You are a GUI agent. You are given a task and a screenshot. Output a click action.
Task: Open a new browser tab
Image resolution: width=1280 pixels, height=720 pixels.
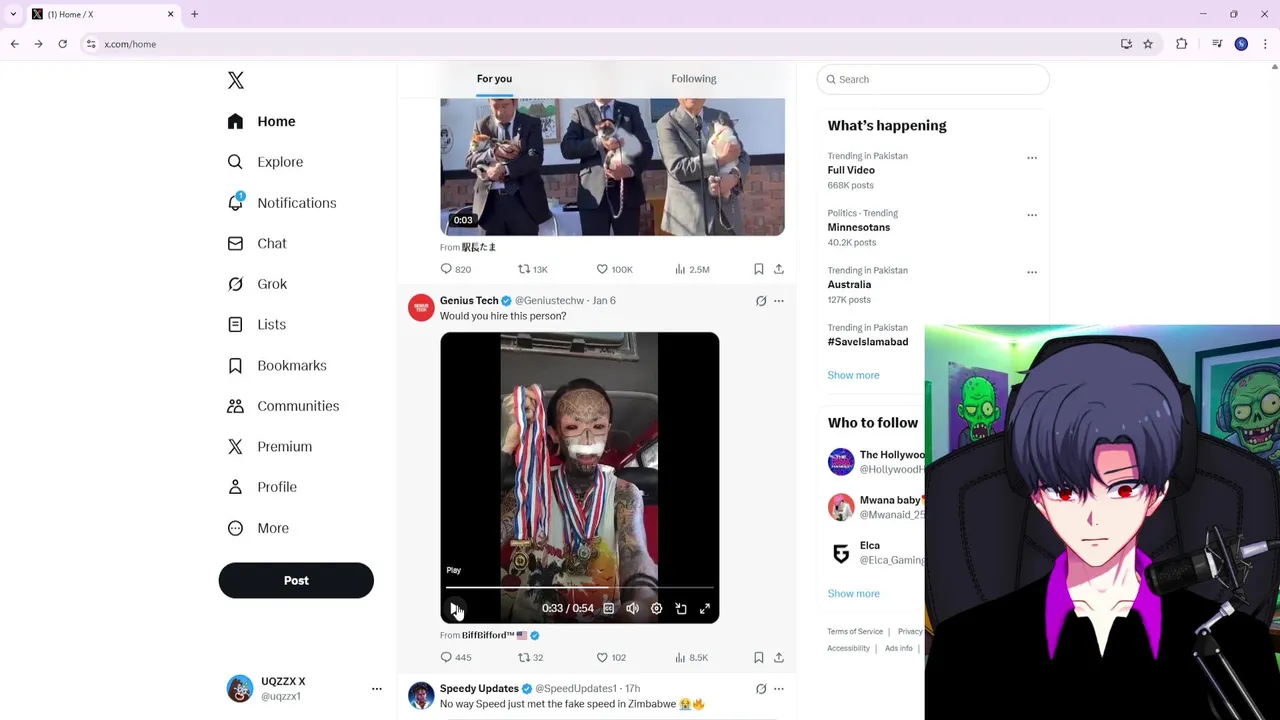click(x=195, y=14)
